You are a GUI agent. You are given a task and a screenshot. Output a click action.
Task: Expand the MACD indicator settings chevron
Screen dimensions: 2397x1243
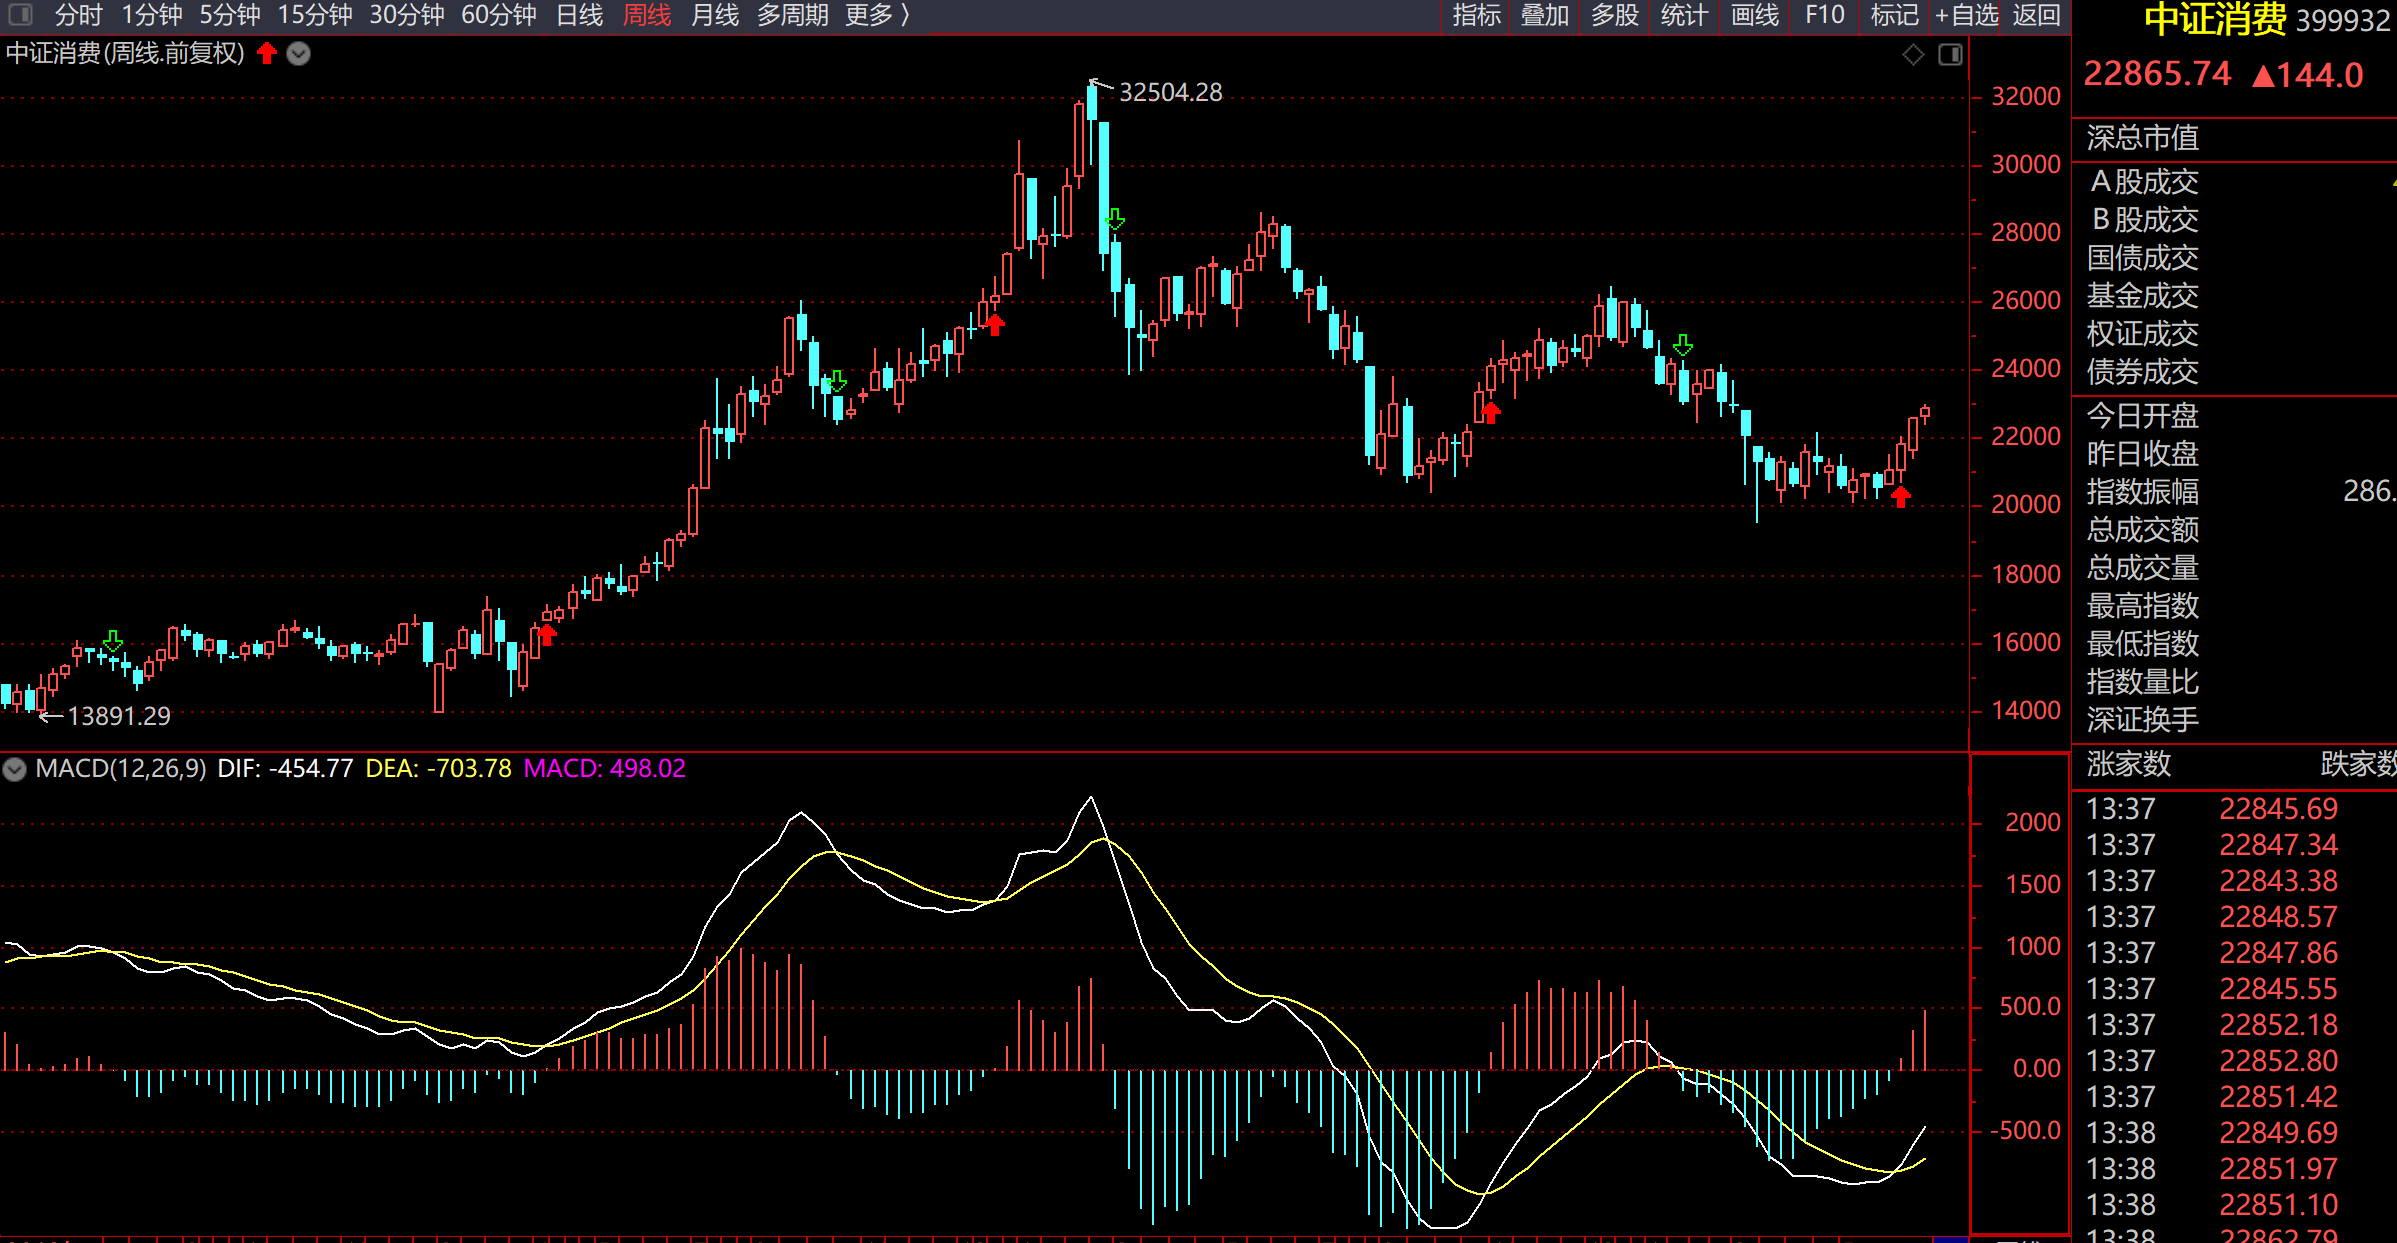(x=14, y=769)
